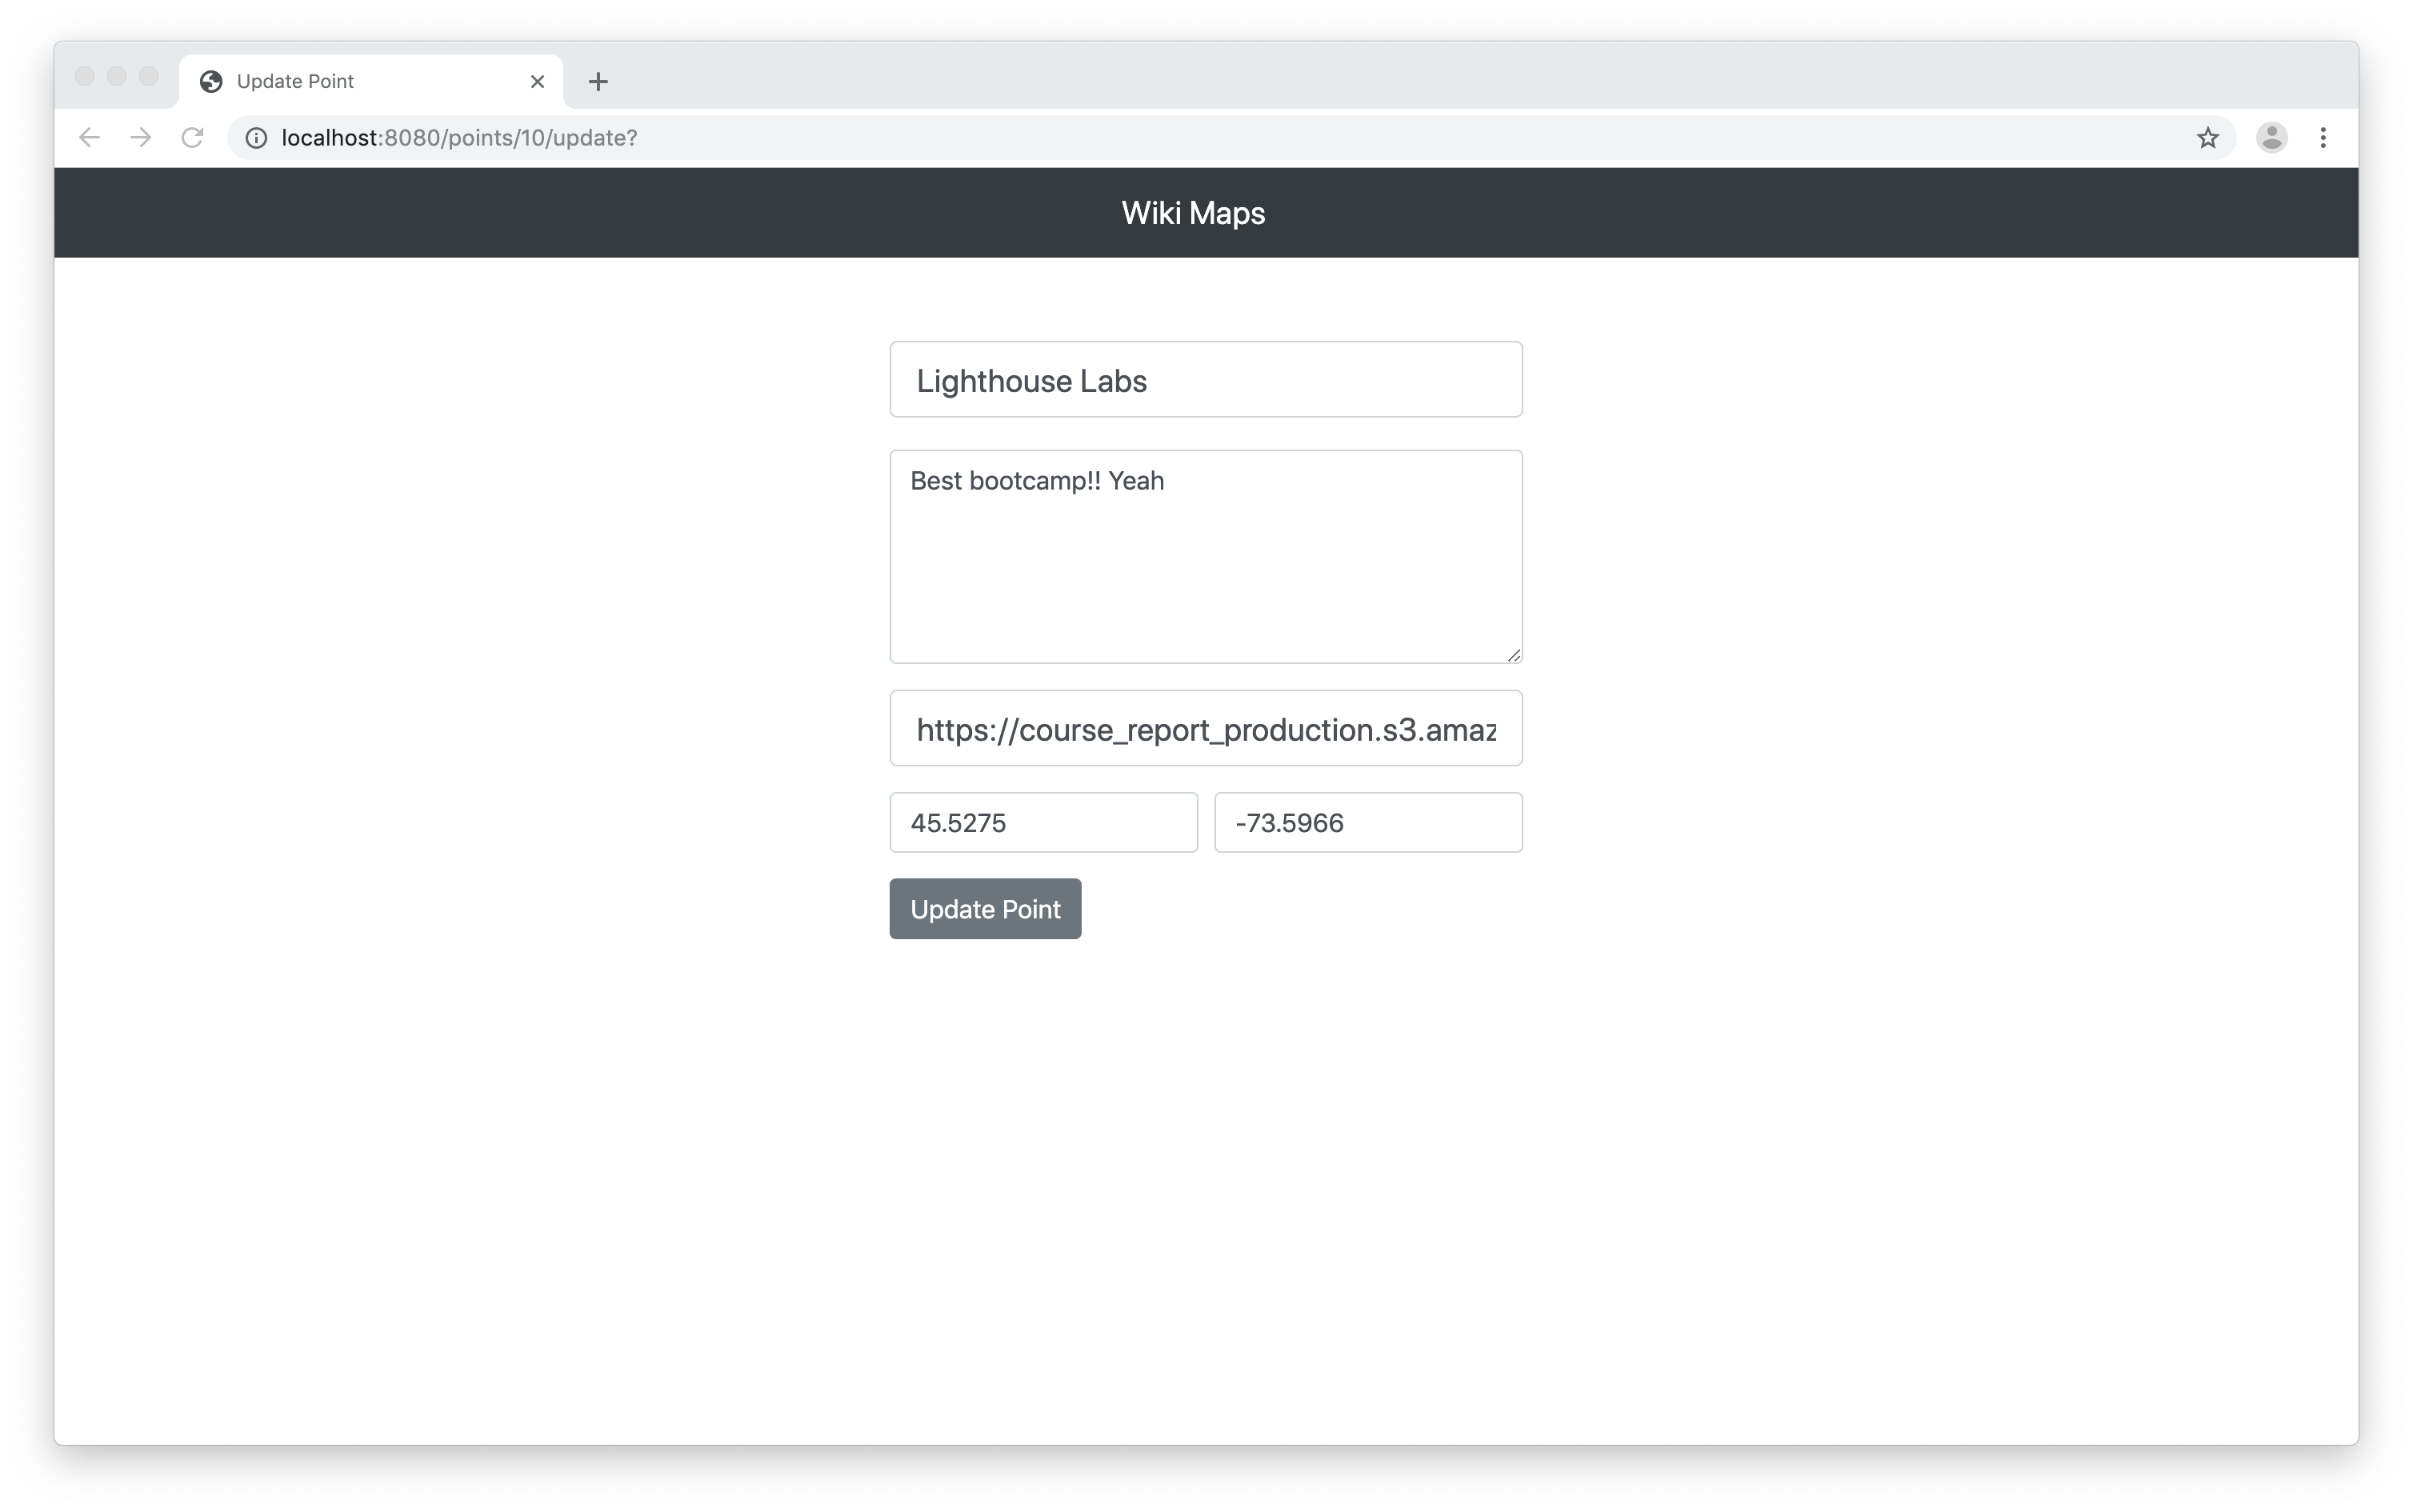Click the image URL input field
This screenshot has height=1512, width=2413.
pyautogui.click(x=1206, y=728)
